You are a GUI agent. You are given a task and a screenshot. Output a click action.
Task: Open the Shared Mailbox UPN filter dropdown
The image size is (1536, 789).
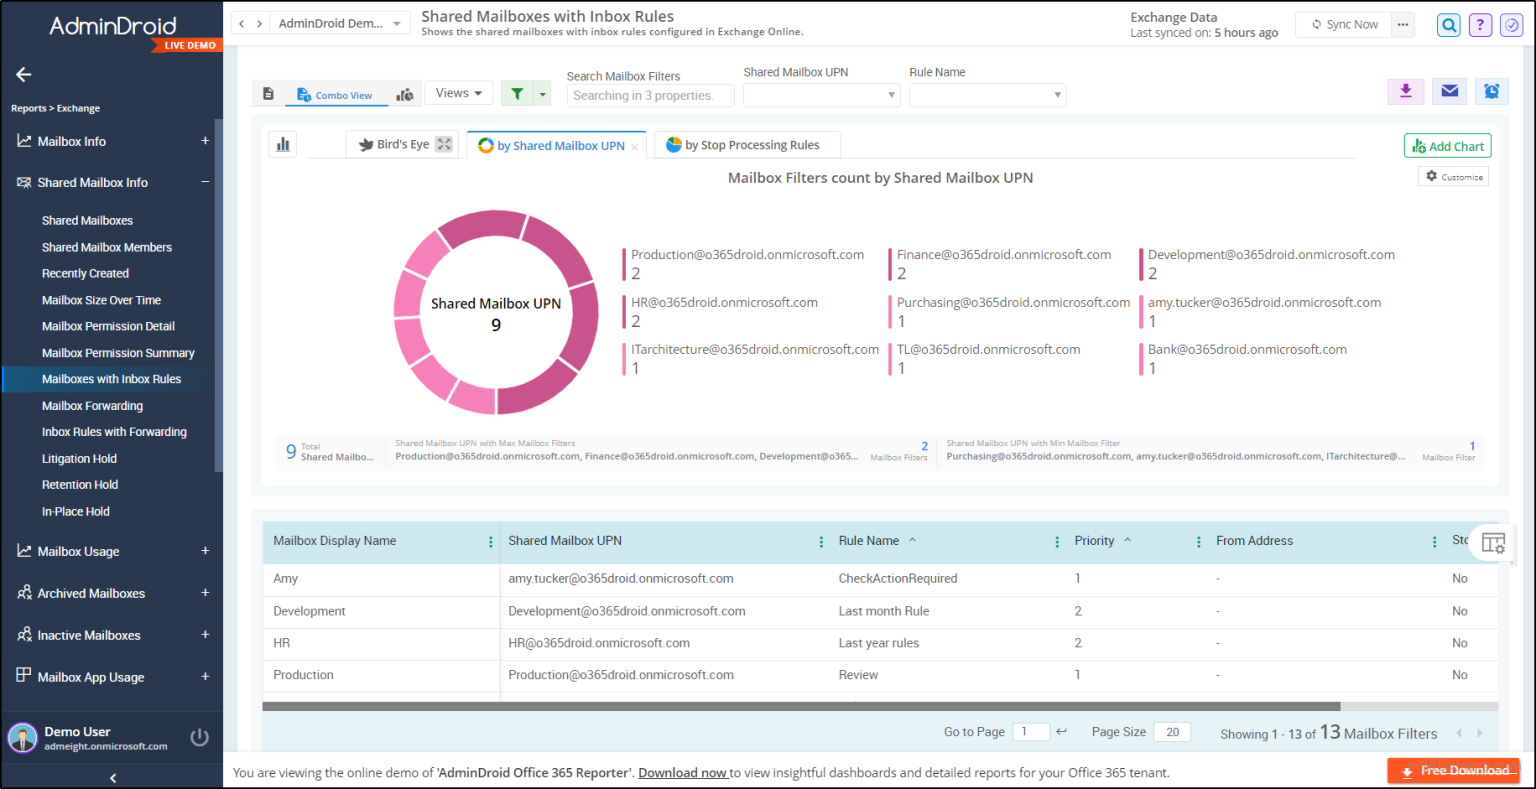(821, 94)
